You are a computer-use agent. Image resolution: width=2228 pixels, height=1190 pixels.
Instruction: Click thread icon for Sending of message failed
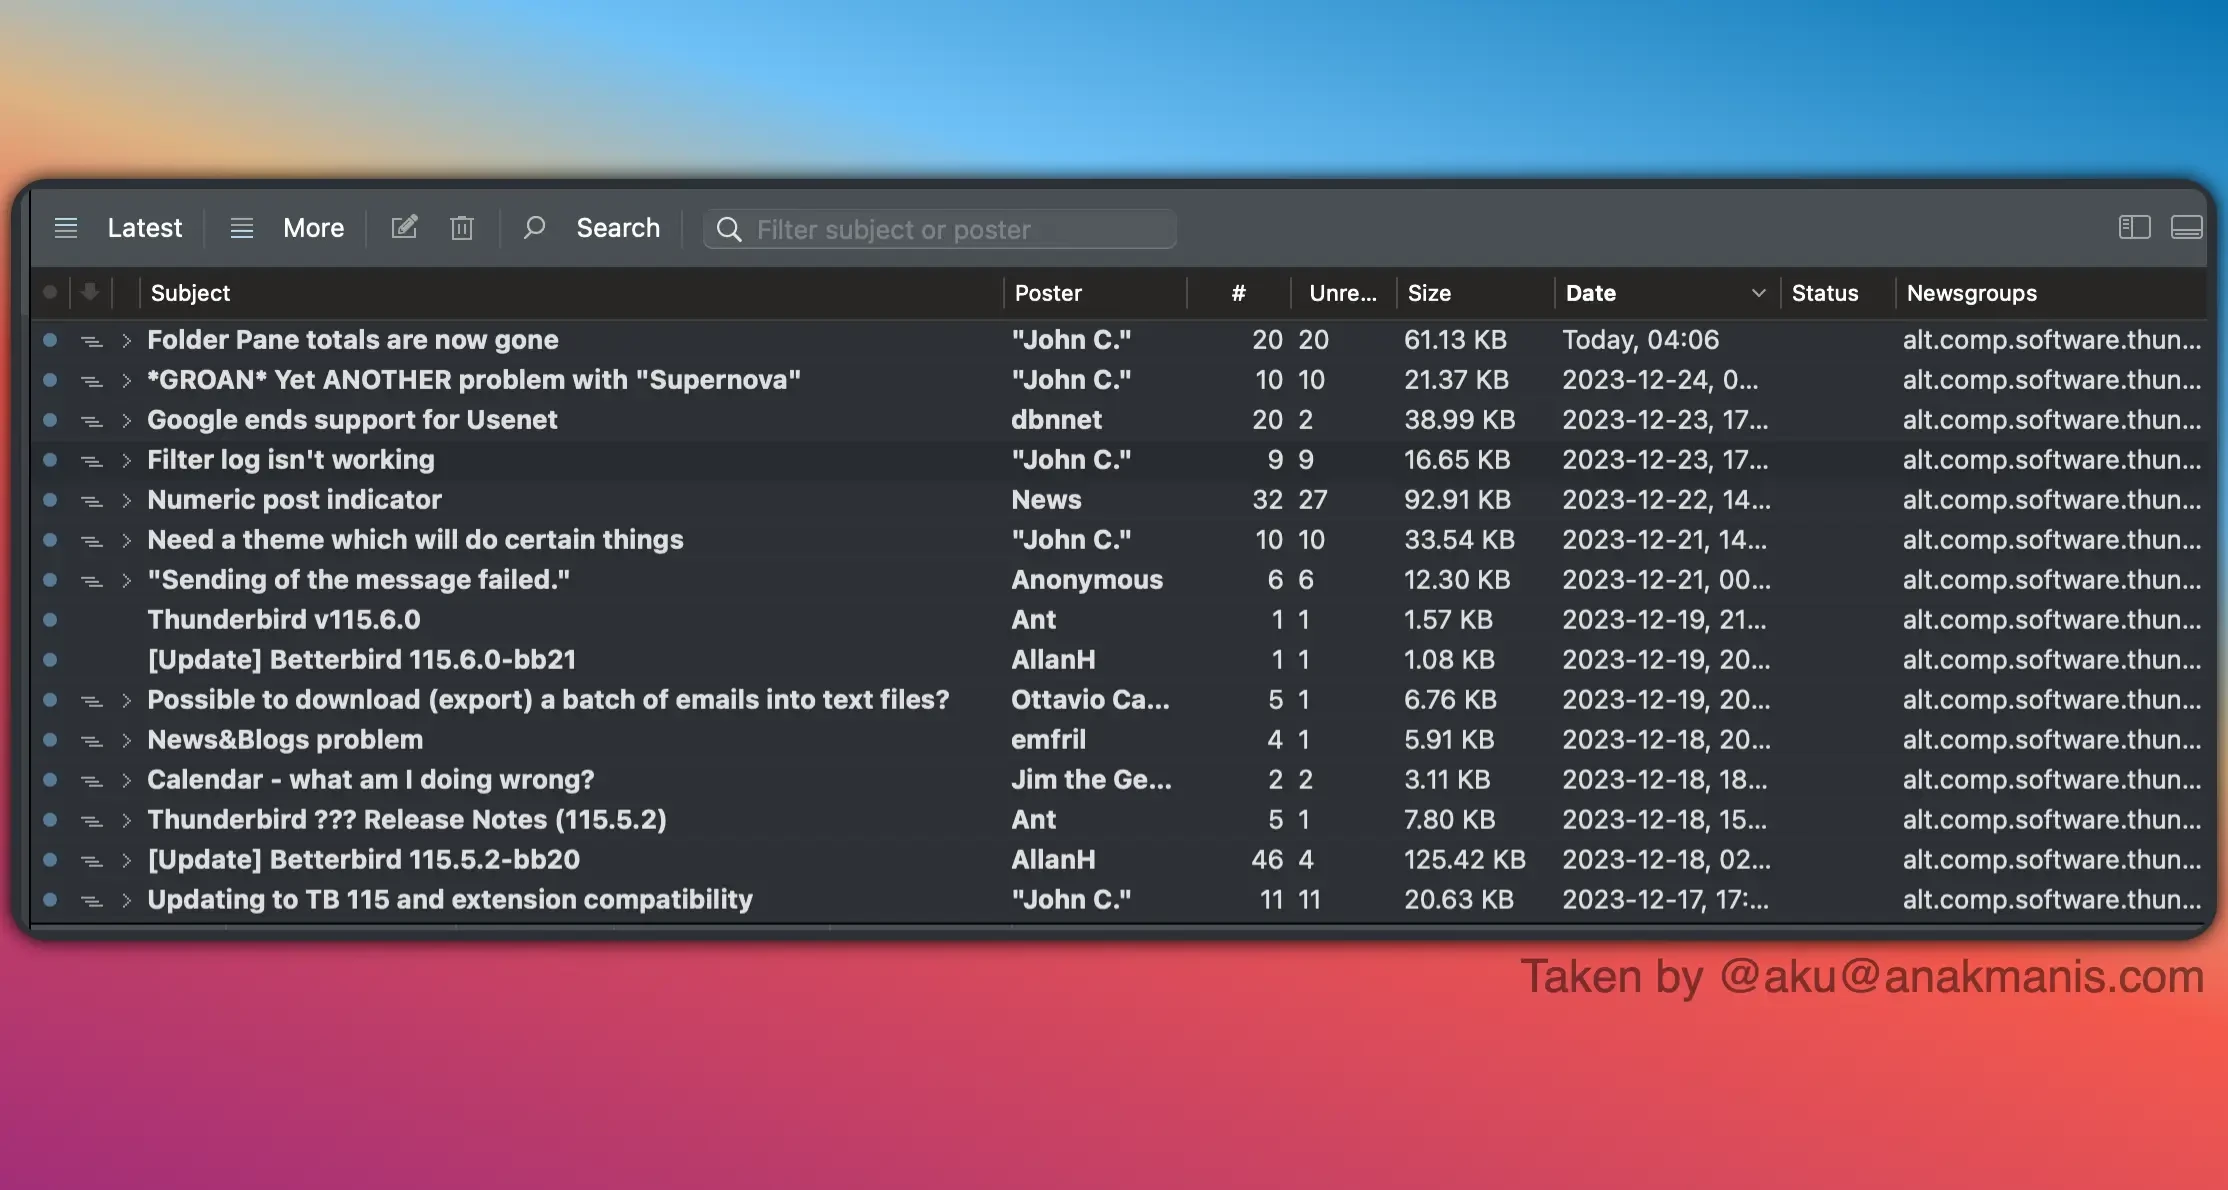pos(91,581)
